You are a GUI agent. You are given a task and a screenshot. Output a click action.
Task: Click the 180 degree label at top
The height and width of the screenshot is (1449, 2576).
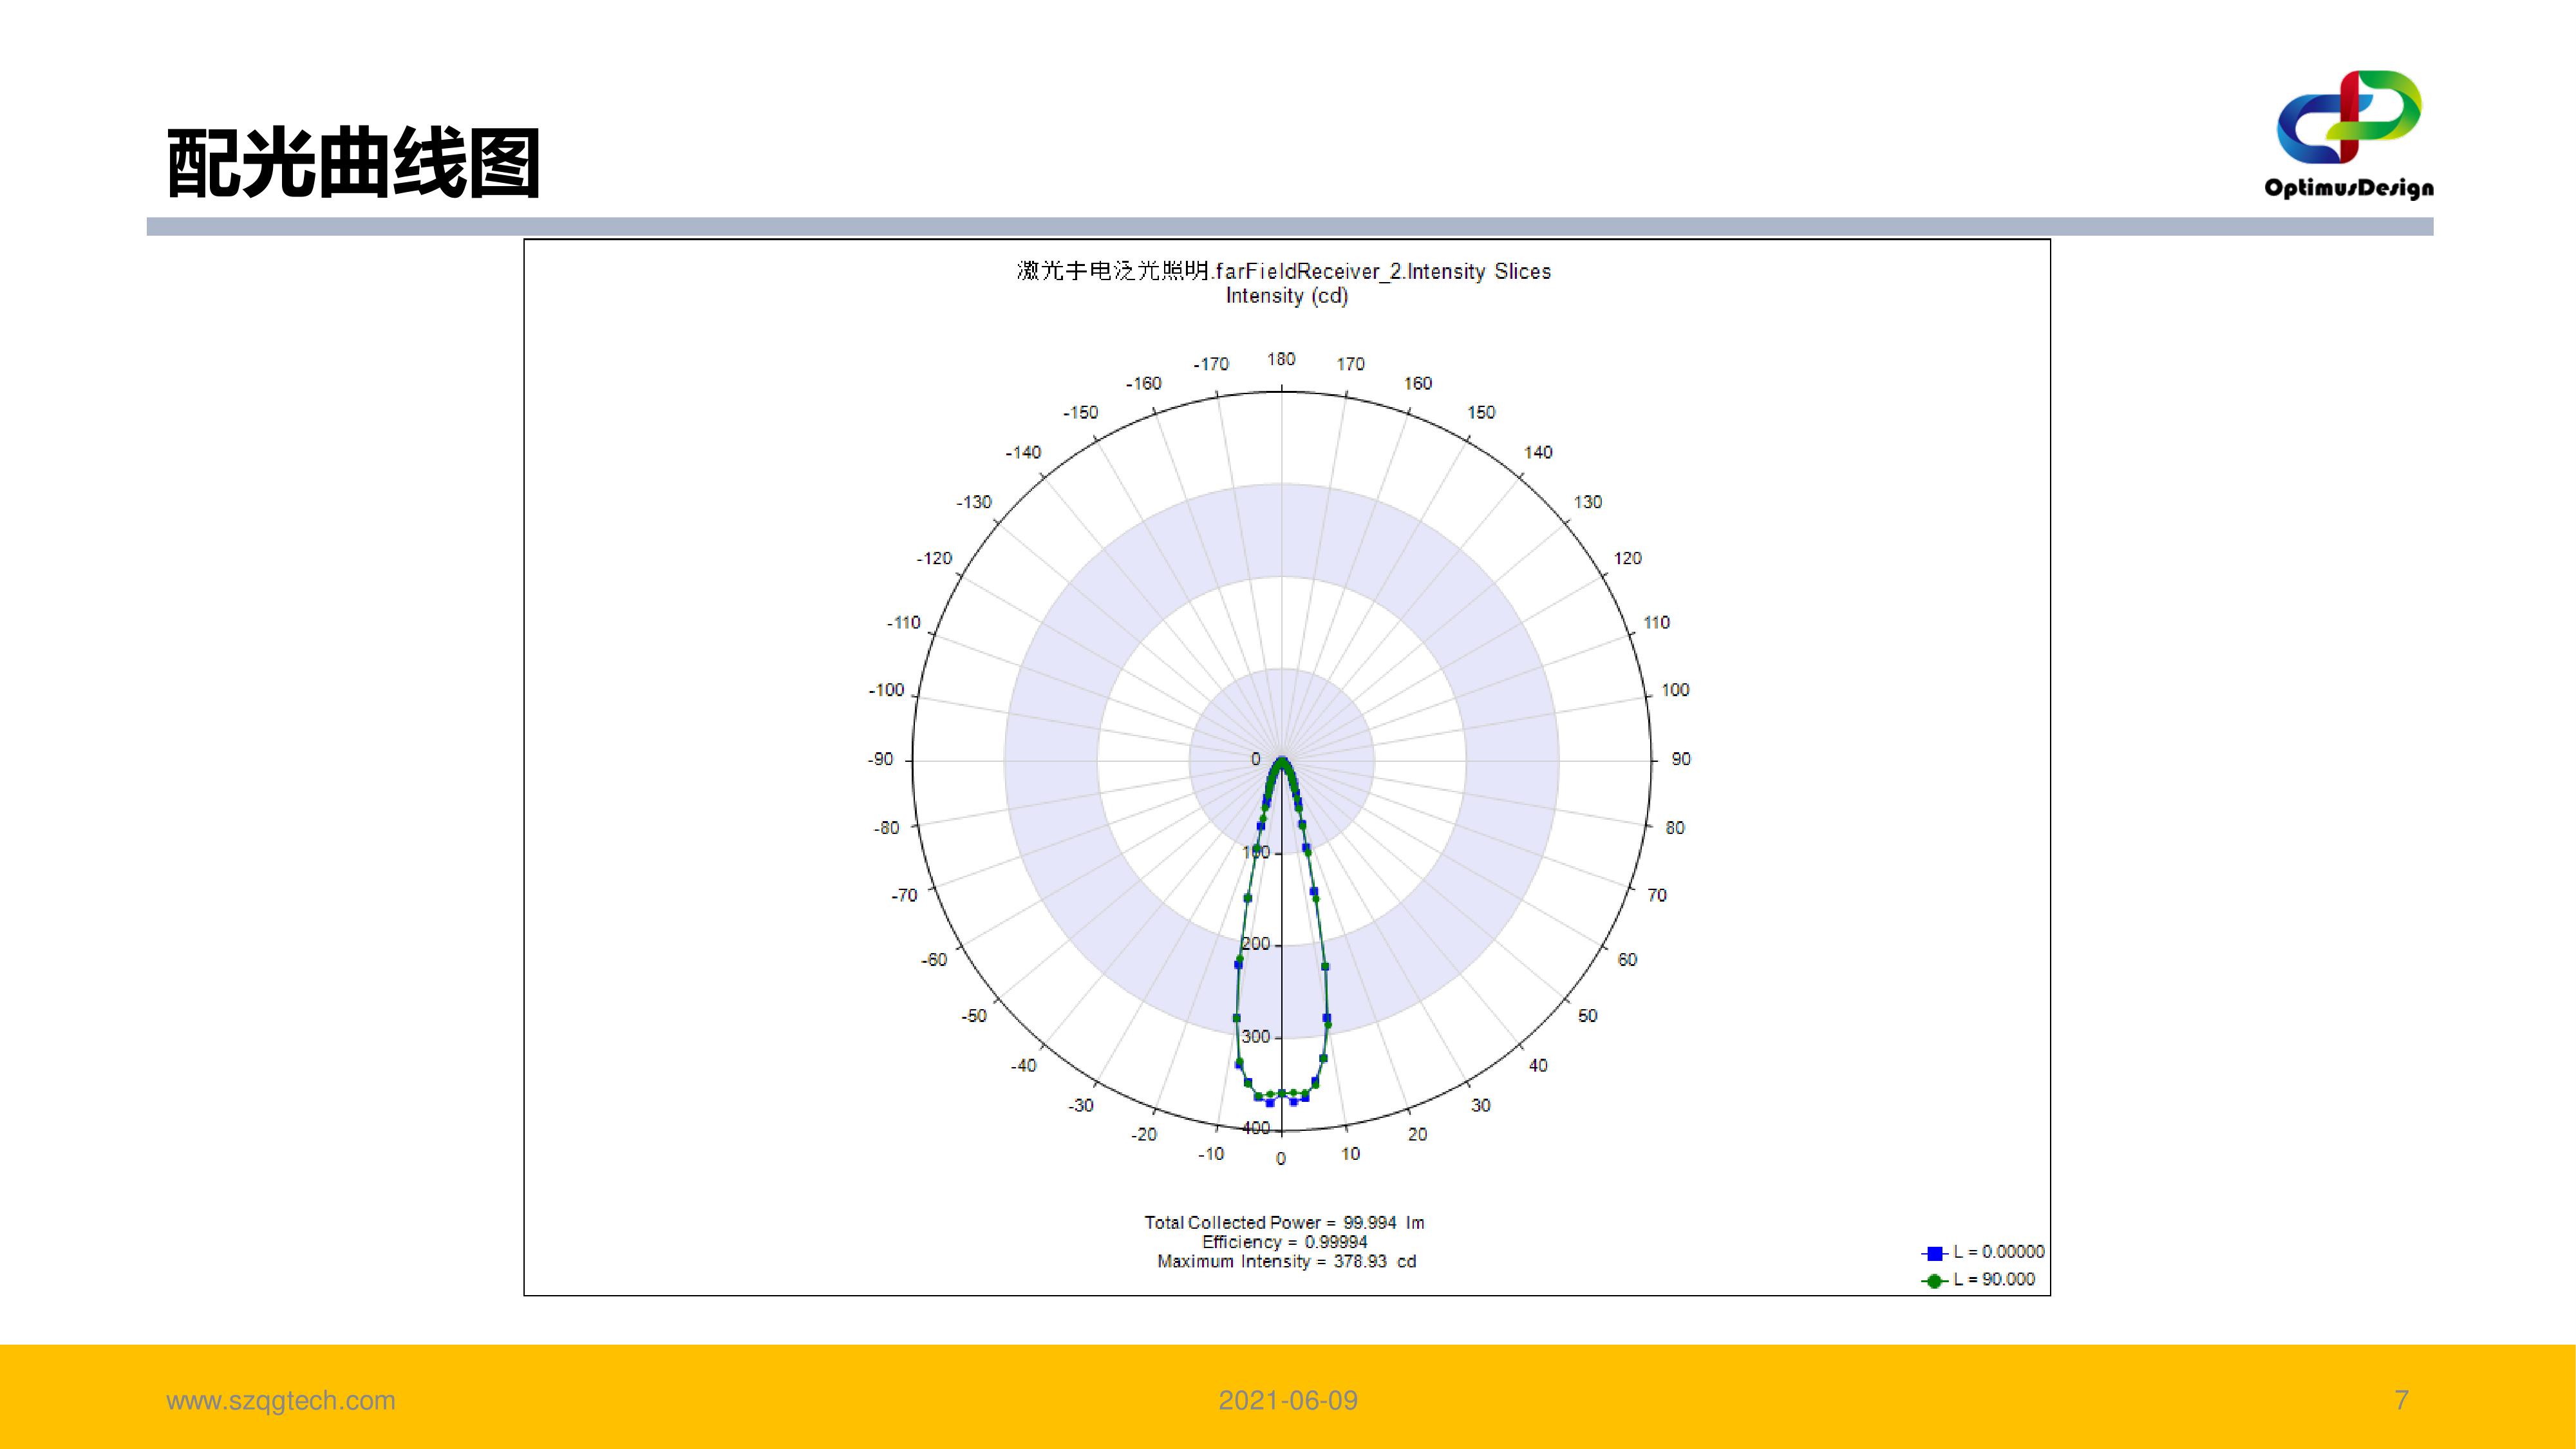tap(1281, 359)
